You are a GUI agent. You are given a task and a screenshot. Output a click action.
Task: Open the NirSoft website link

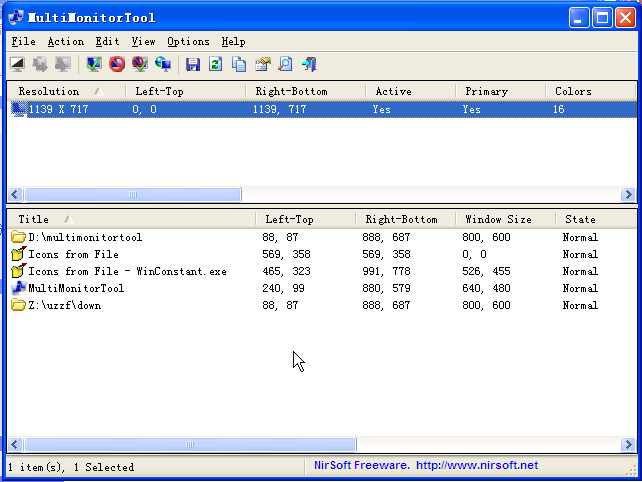(x=476, y=465)
